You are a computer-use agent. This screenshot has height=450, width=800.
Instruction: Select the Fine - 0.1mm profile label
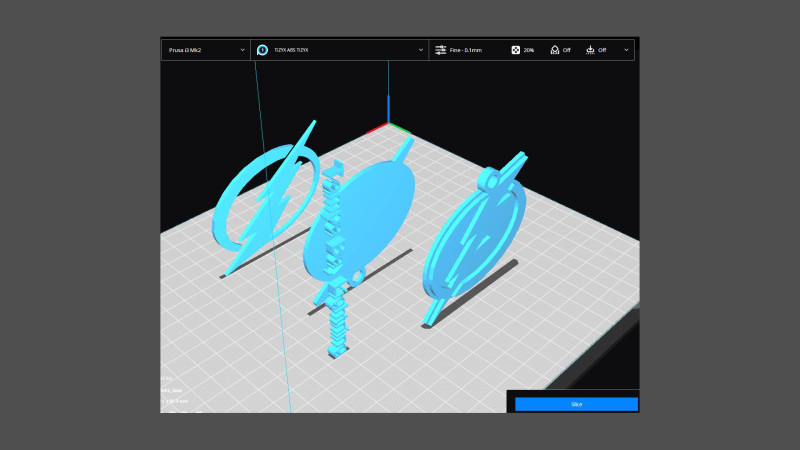(x=467, y=49)
